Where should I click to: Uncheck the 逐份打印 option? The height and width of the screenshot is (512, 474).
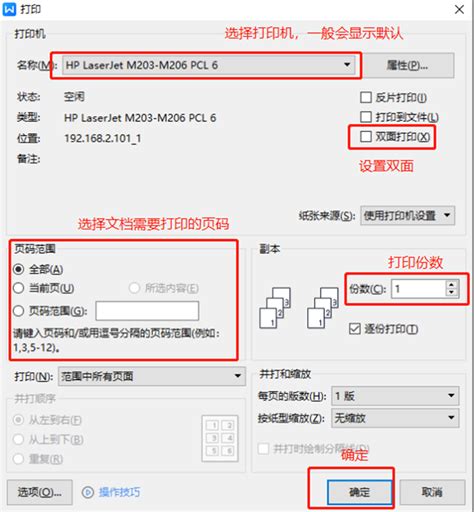coord(355,329)
